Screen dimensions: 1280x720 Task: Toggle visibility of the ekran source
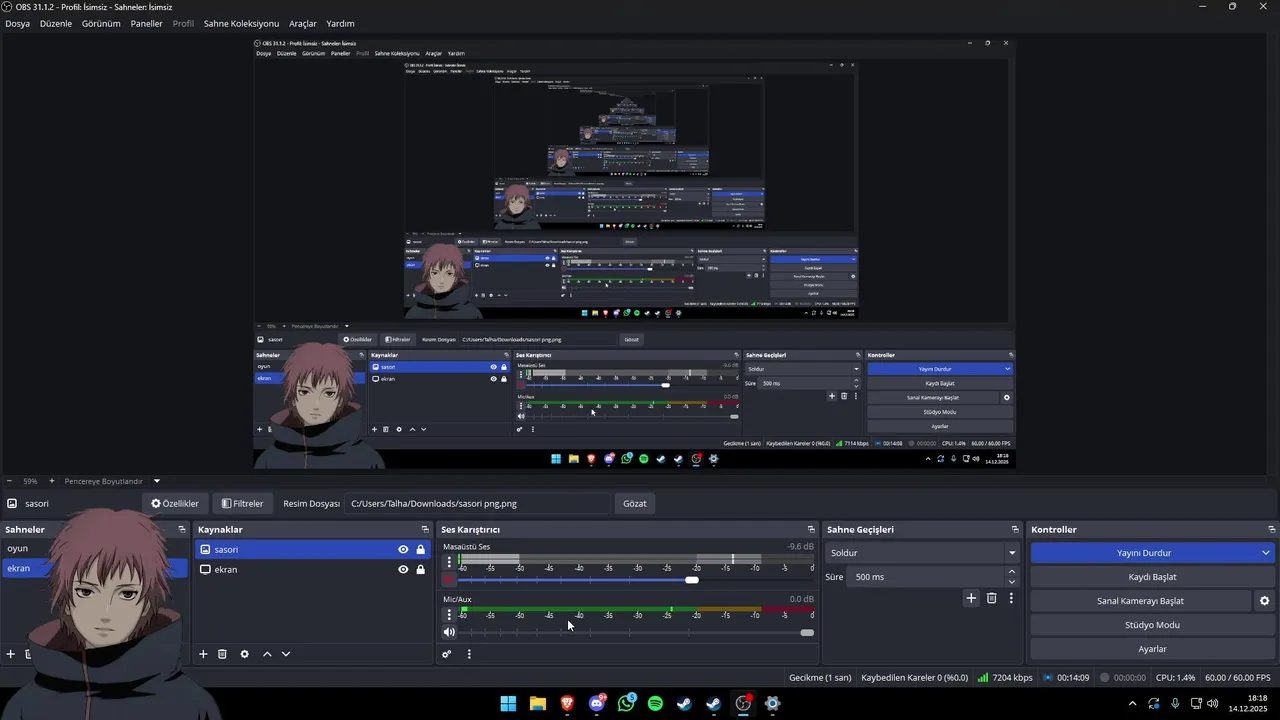[403, 569]
